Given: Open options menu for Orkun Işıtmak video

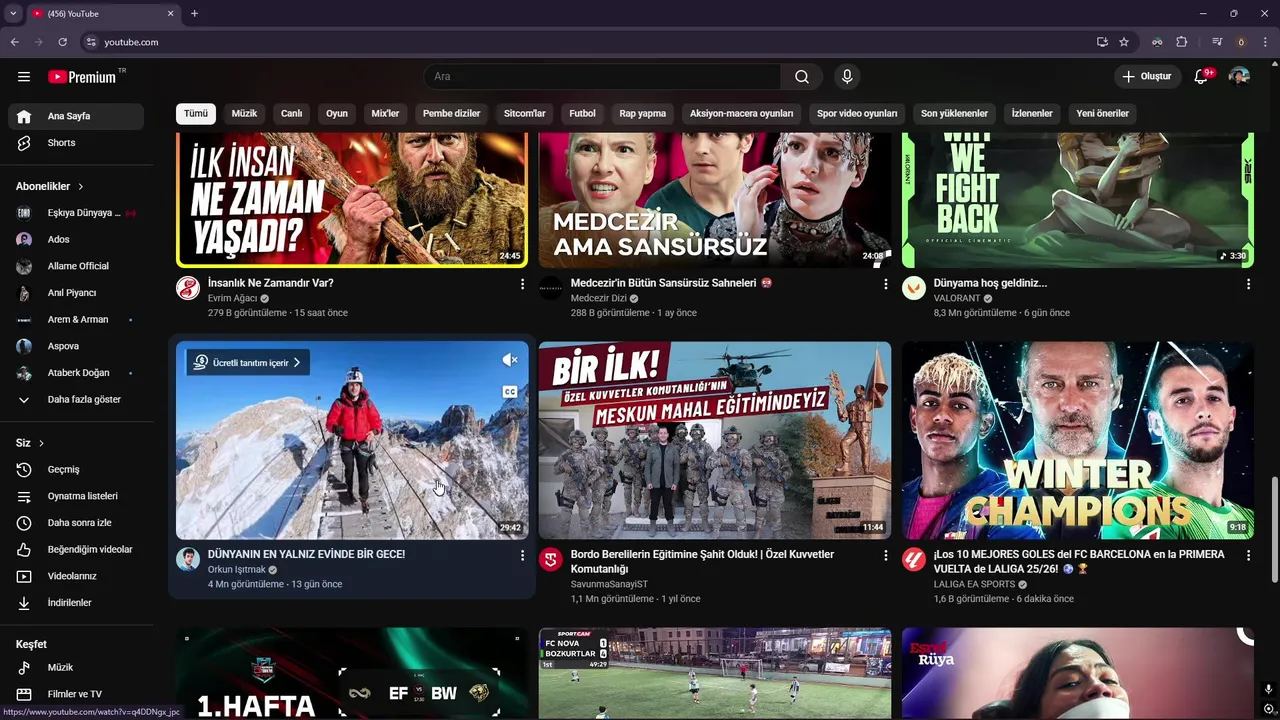Looking at the screenshot, I should click(522, 556).
